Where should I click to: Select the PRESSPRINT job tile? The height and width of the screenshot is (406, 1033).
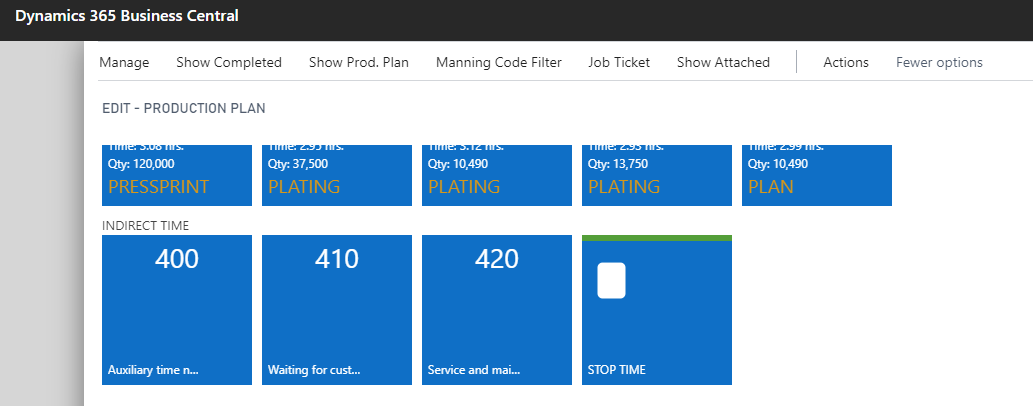coord(177,175)
